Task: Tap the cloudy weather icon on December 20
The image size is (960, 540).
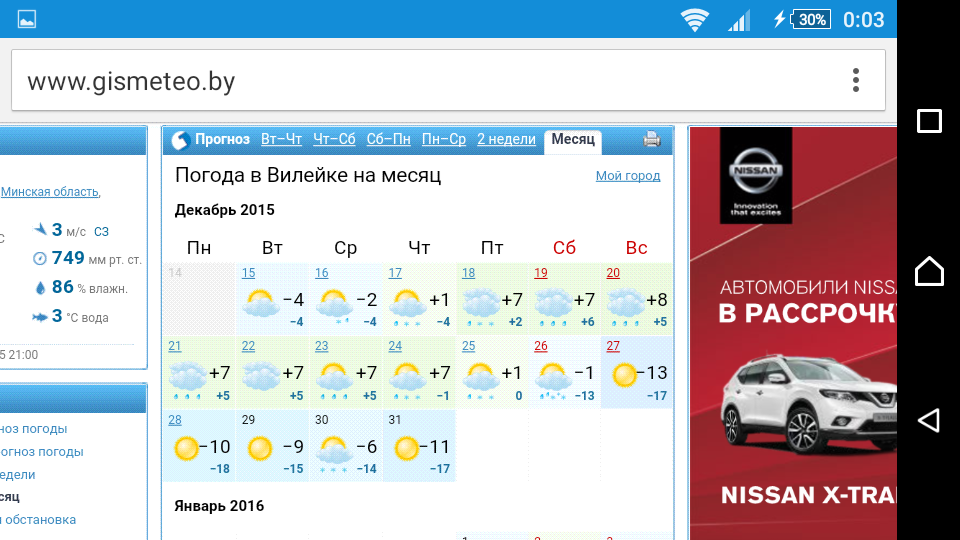Action: (625, 302)
